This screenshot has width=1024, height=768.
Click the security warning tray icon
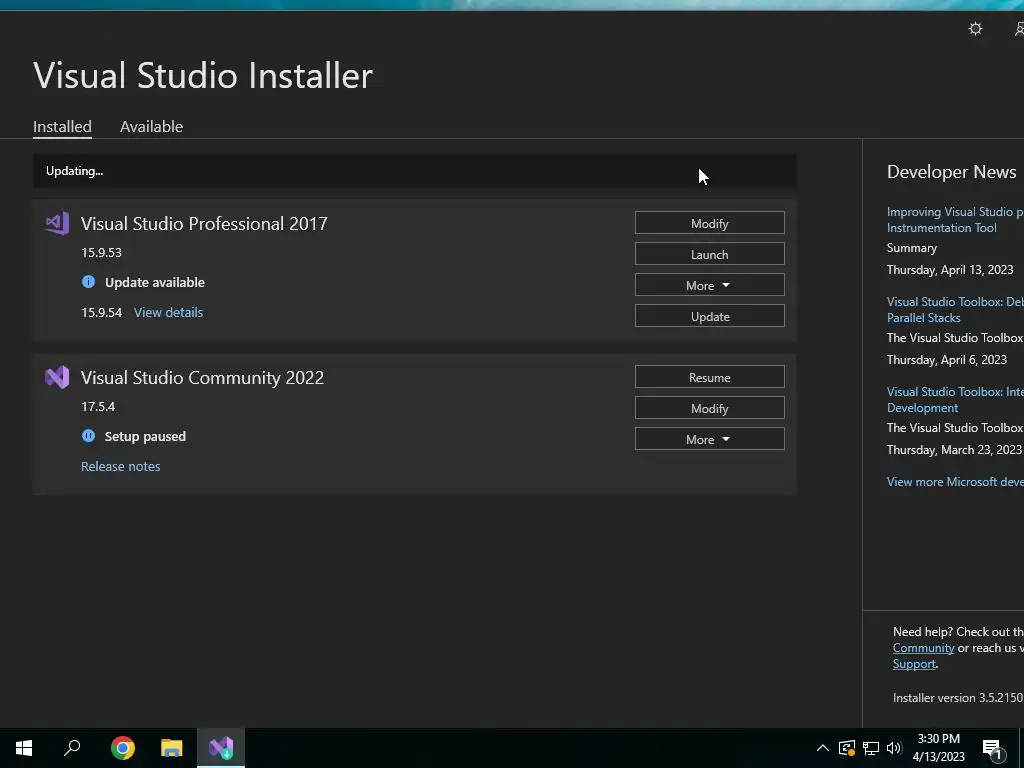846,748
